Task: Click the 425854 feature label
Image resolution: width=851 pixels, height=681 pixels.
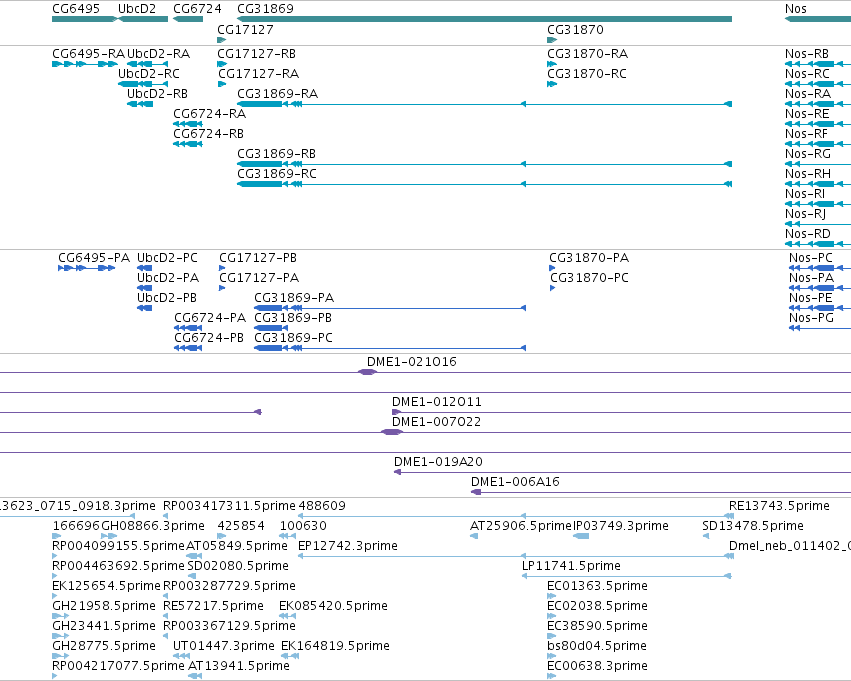Action: (241, 526)
